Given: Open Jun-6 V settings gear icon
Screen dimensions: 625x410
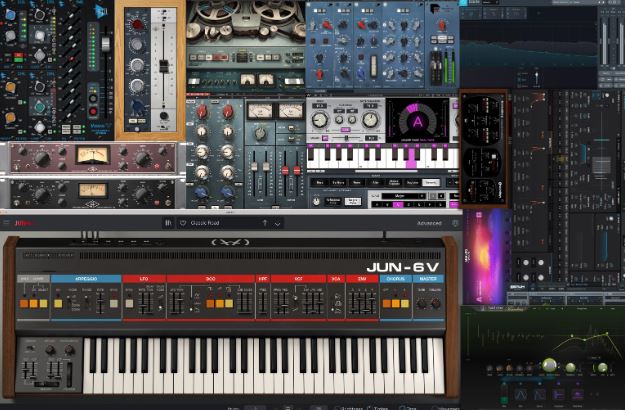Looking at the screenshot, I should [455, 223].
